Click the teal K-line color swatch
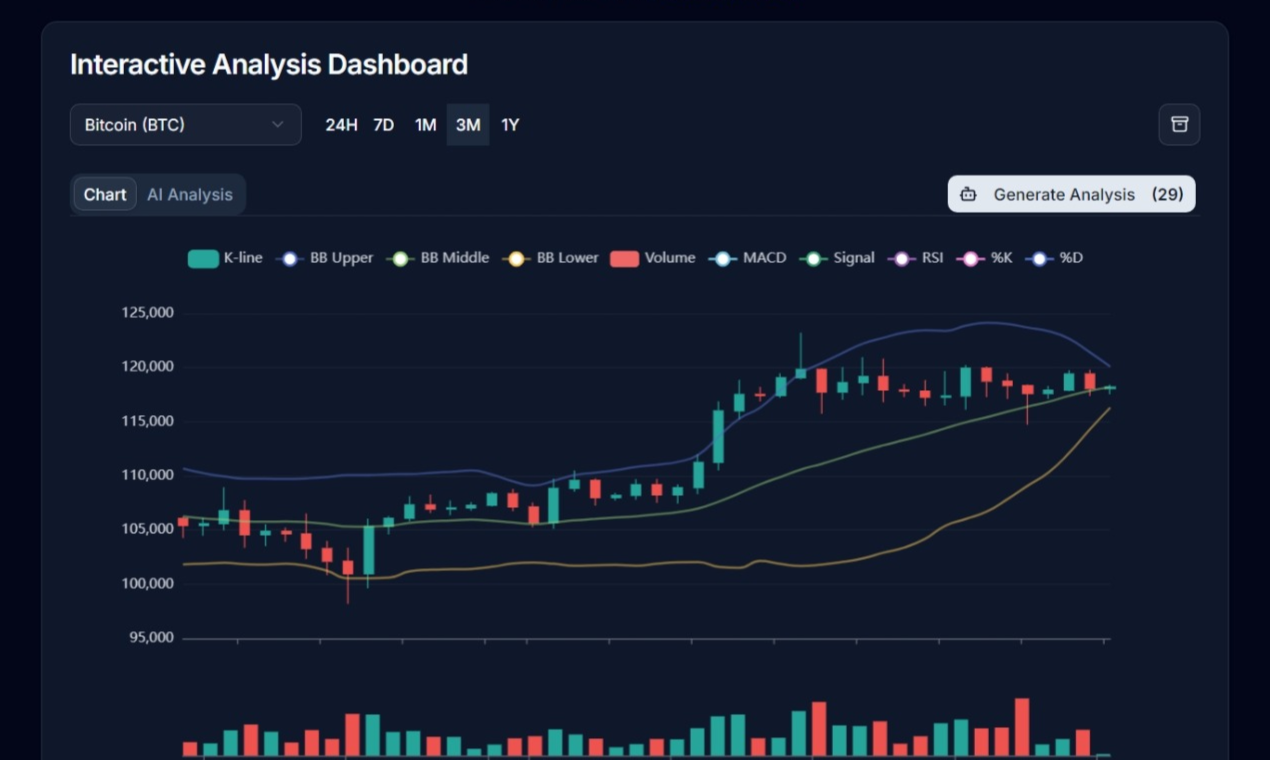1270x760 pixels. click(203, 259)
